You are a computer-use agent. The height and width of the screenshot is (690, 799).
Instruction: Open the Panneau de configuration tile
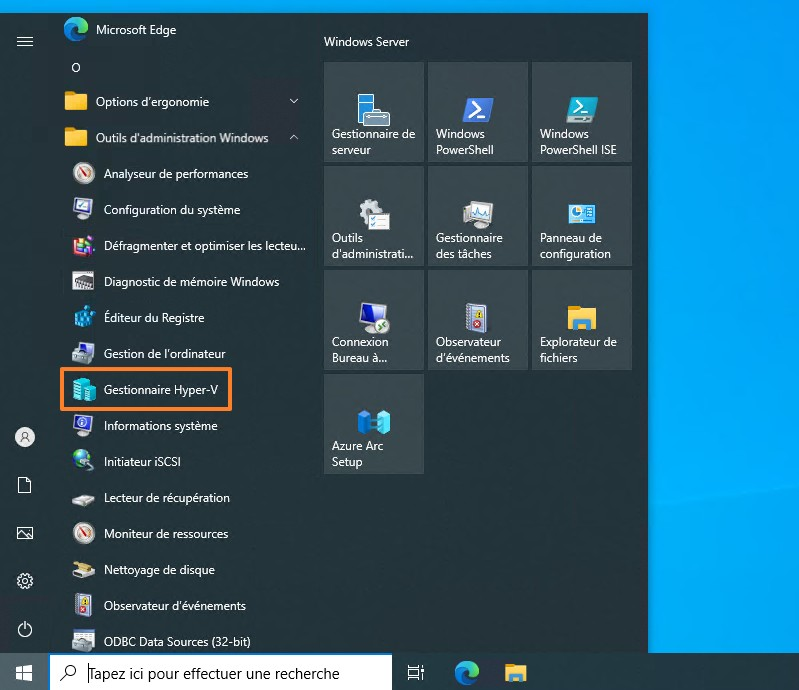[582, 216]
